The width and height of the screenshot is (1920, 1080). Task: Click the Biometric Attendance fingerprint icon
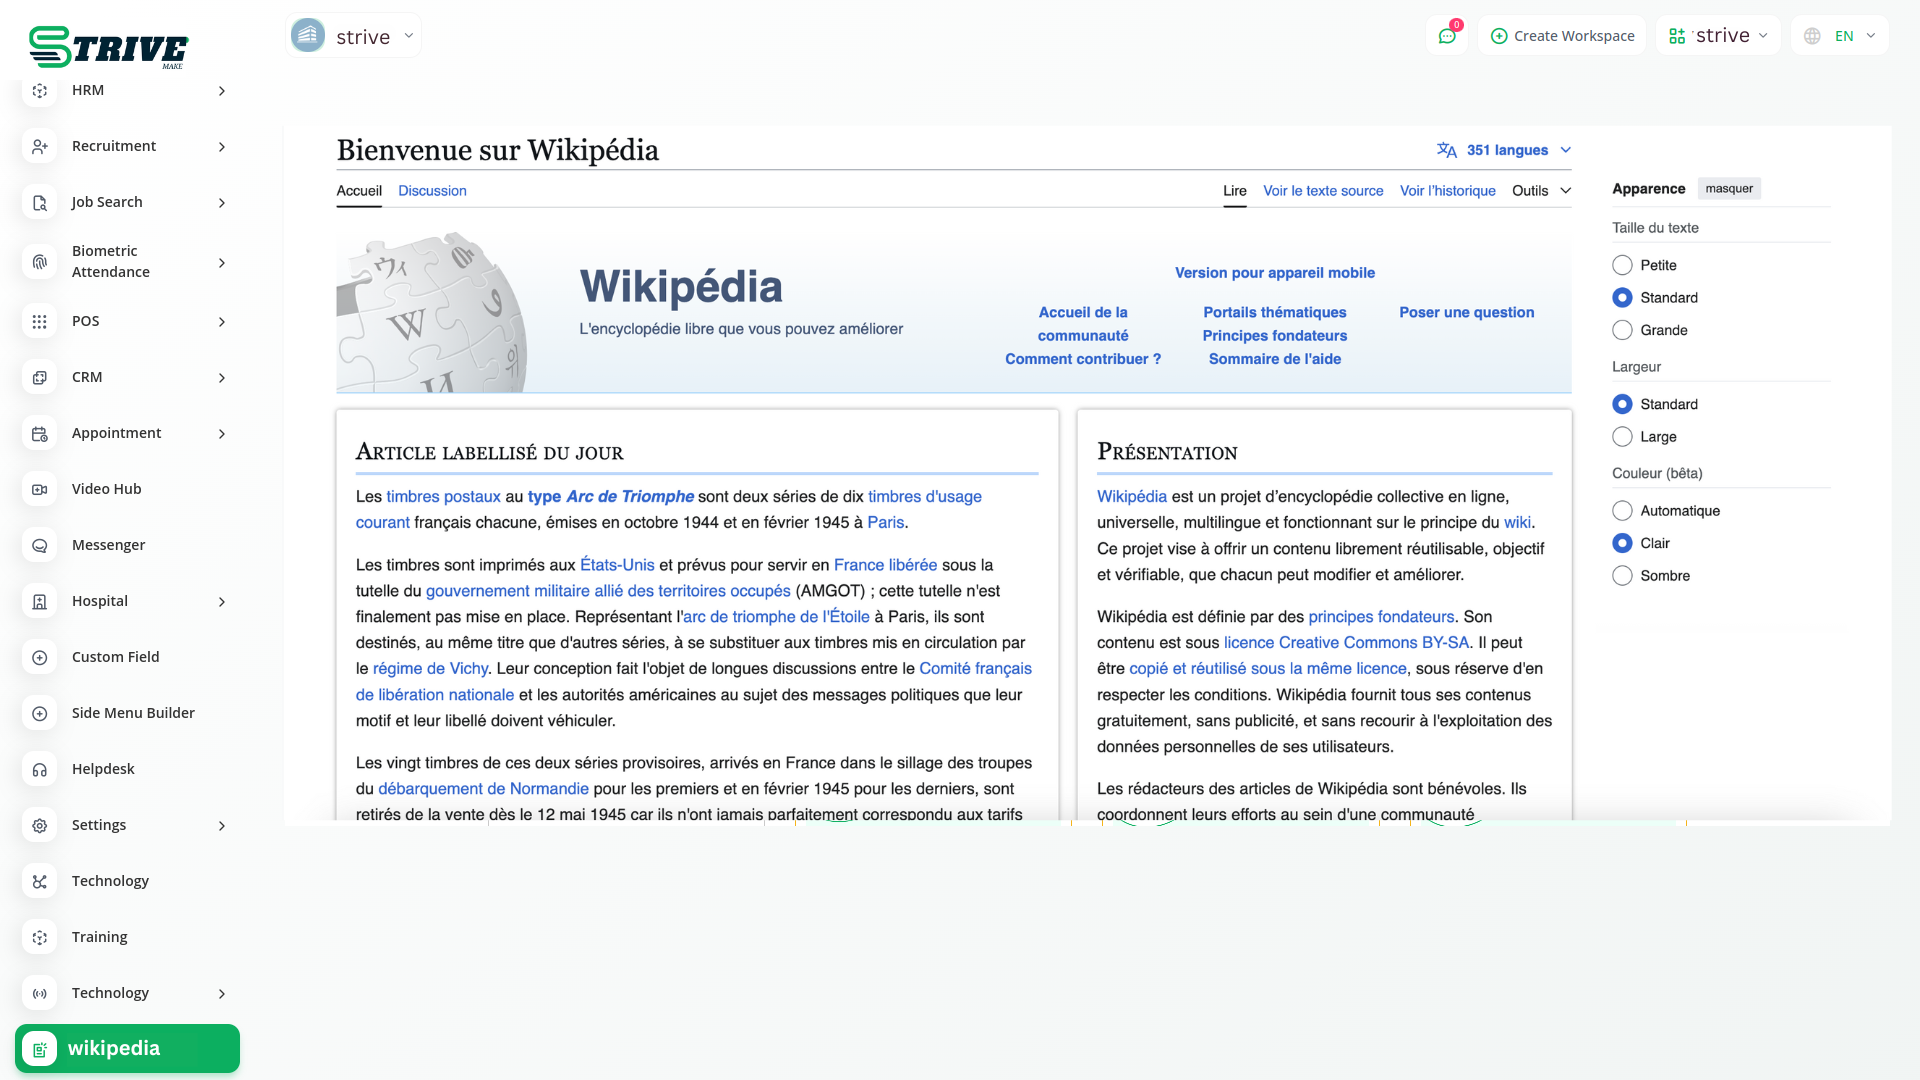[40, 262]
